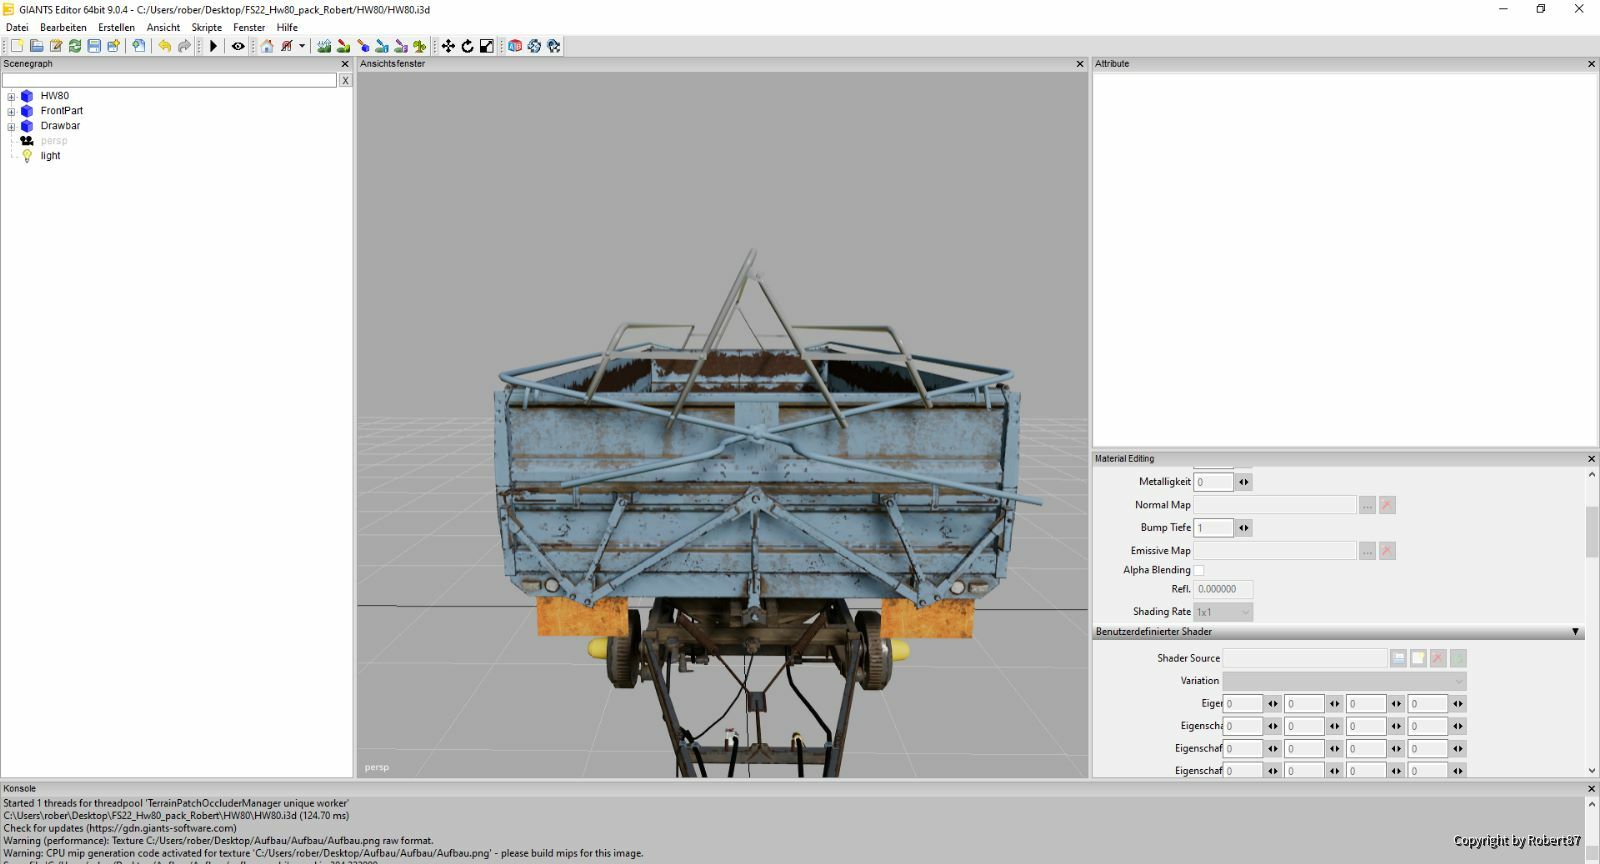Select the scale tool

486,46
